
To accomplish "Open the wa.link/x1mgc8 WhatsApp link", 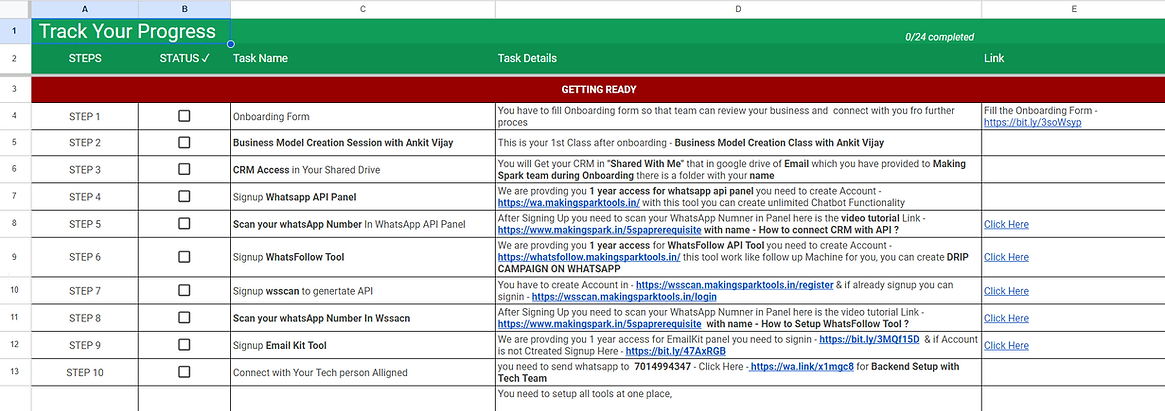I will (x=802, y=366).
